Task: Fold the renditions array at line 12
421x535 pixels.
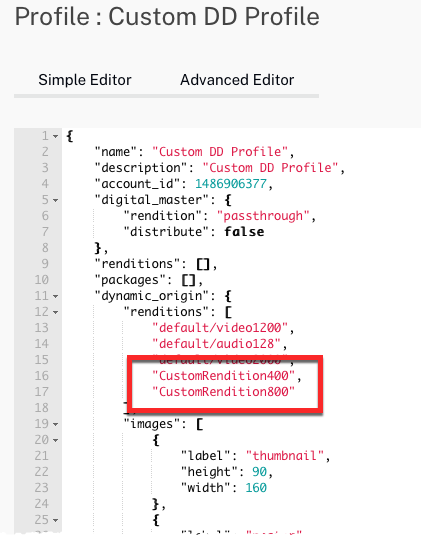Action: (56, 312)
